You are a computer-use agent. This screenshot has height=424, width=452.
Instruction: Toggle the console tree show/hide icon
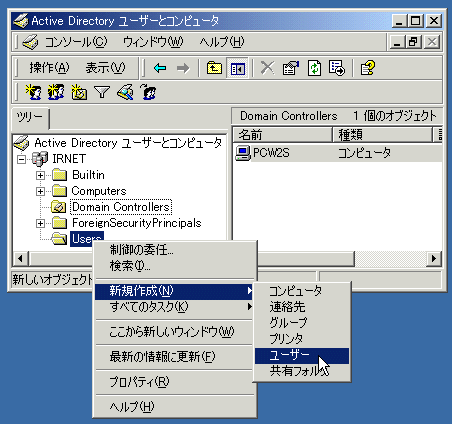(x=237, y=68)
